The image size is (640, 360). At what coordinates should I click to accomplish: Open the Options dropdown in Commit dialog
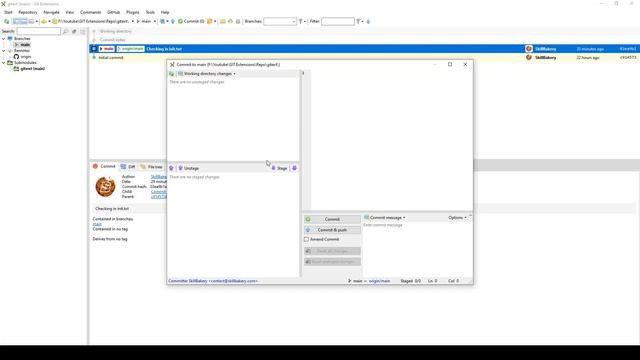pos(457,218)
